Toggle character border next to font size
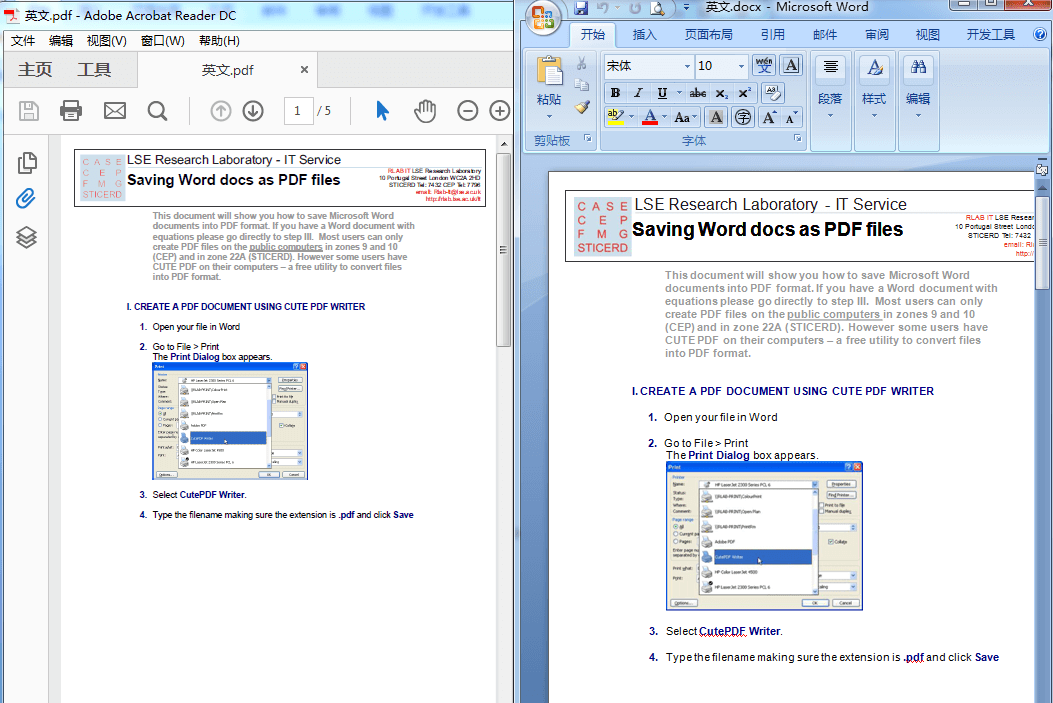 tap(791, 65)
